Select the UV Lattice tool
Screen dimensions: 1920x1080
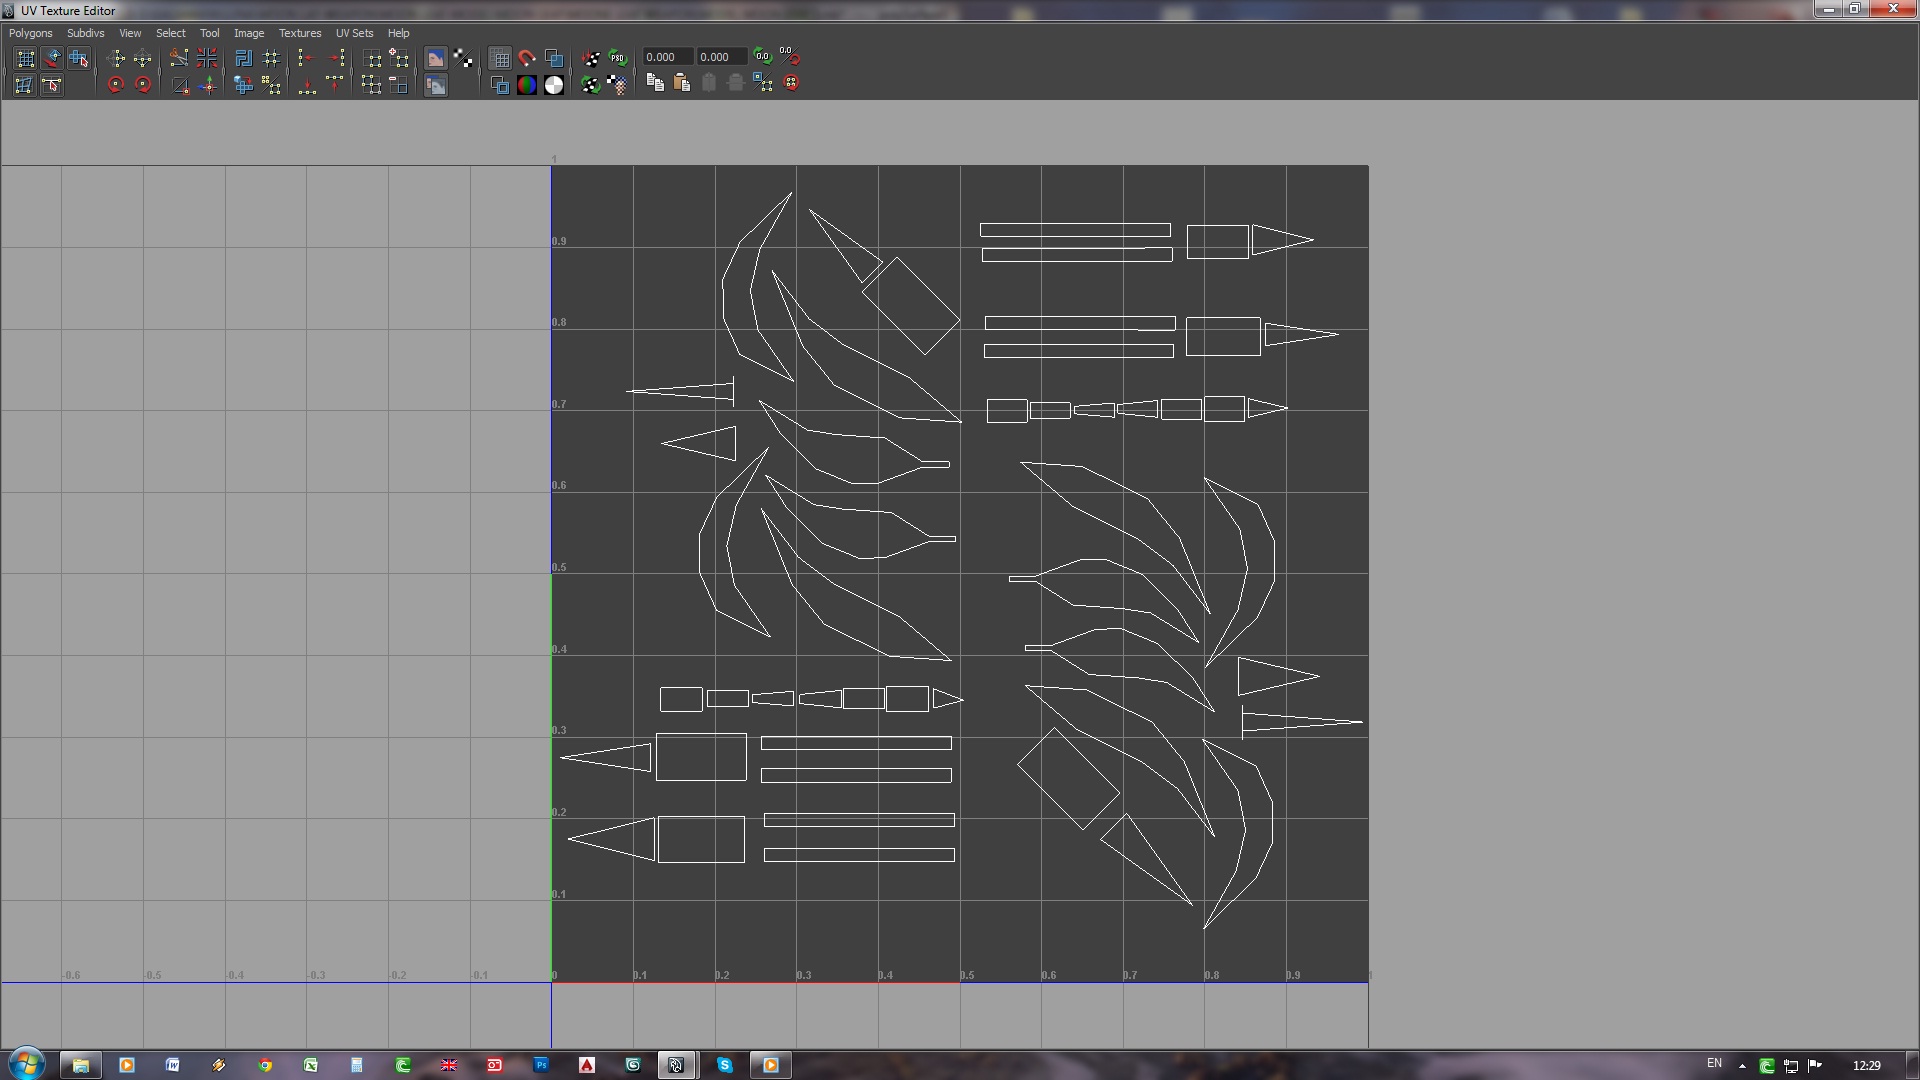[25, 58]
